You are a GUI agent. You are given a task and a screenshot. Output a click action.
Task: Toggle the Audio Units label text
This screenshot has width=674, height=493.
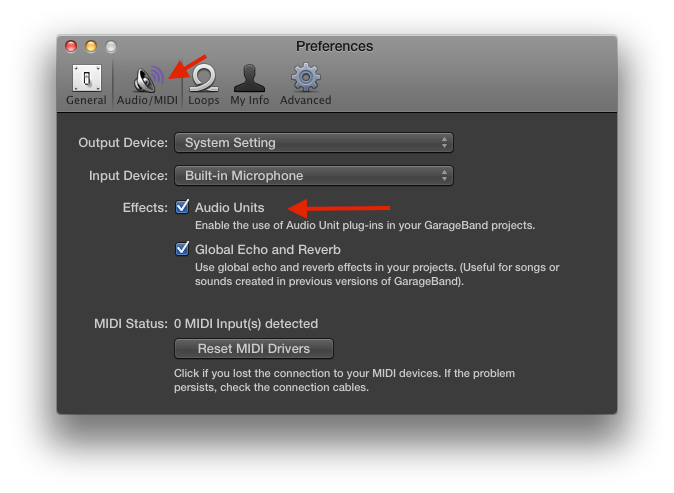[230, 208]
